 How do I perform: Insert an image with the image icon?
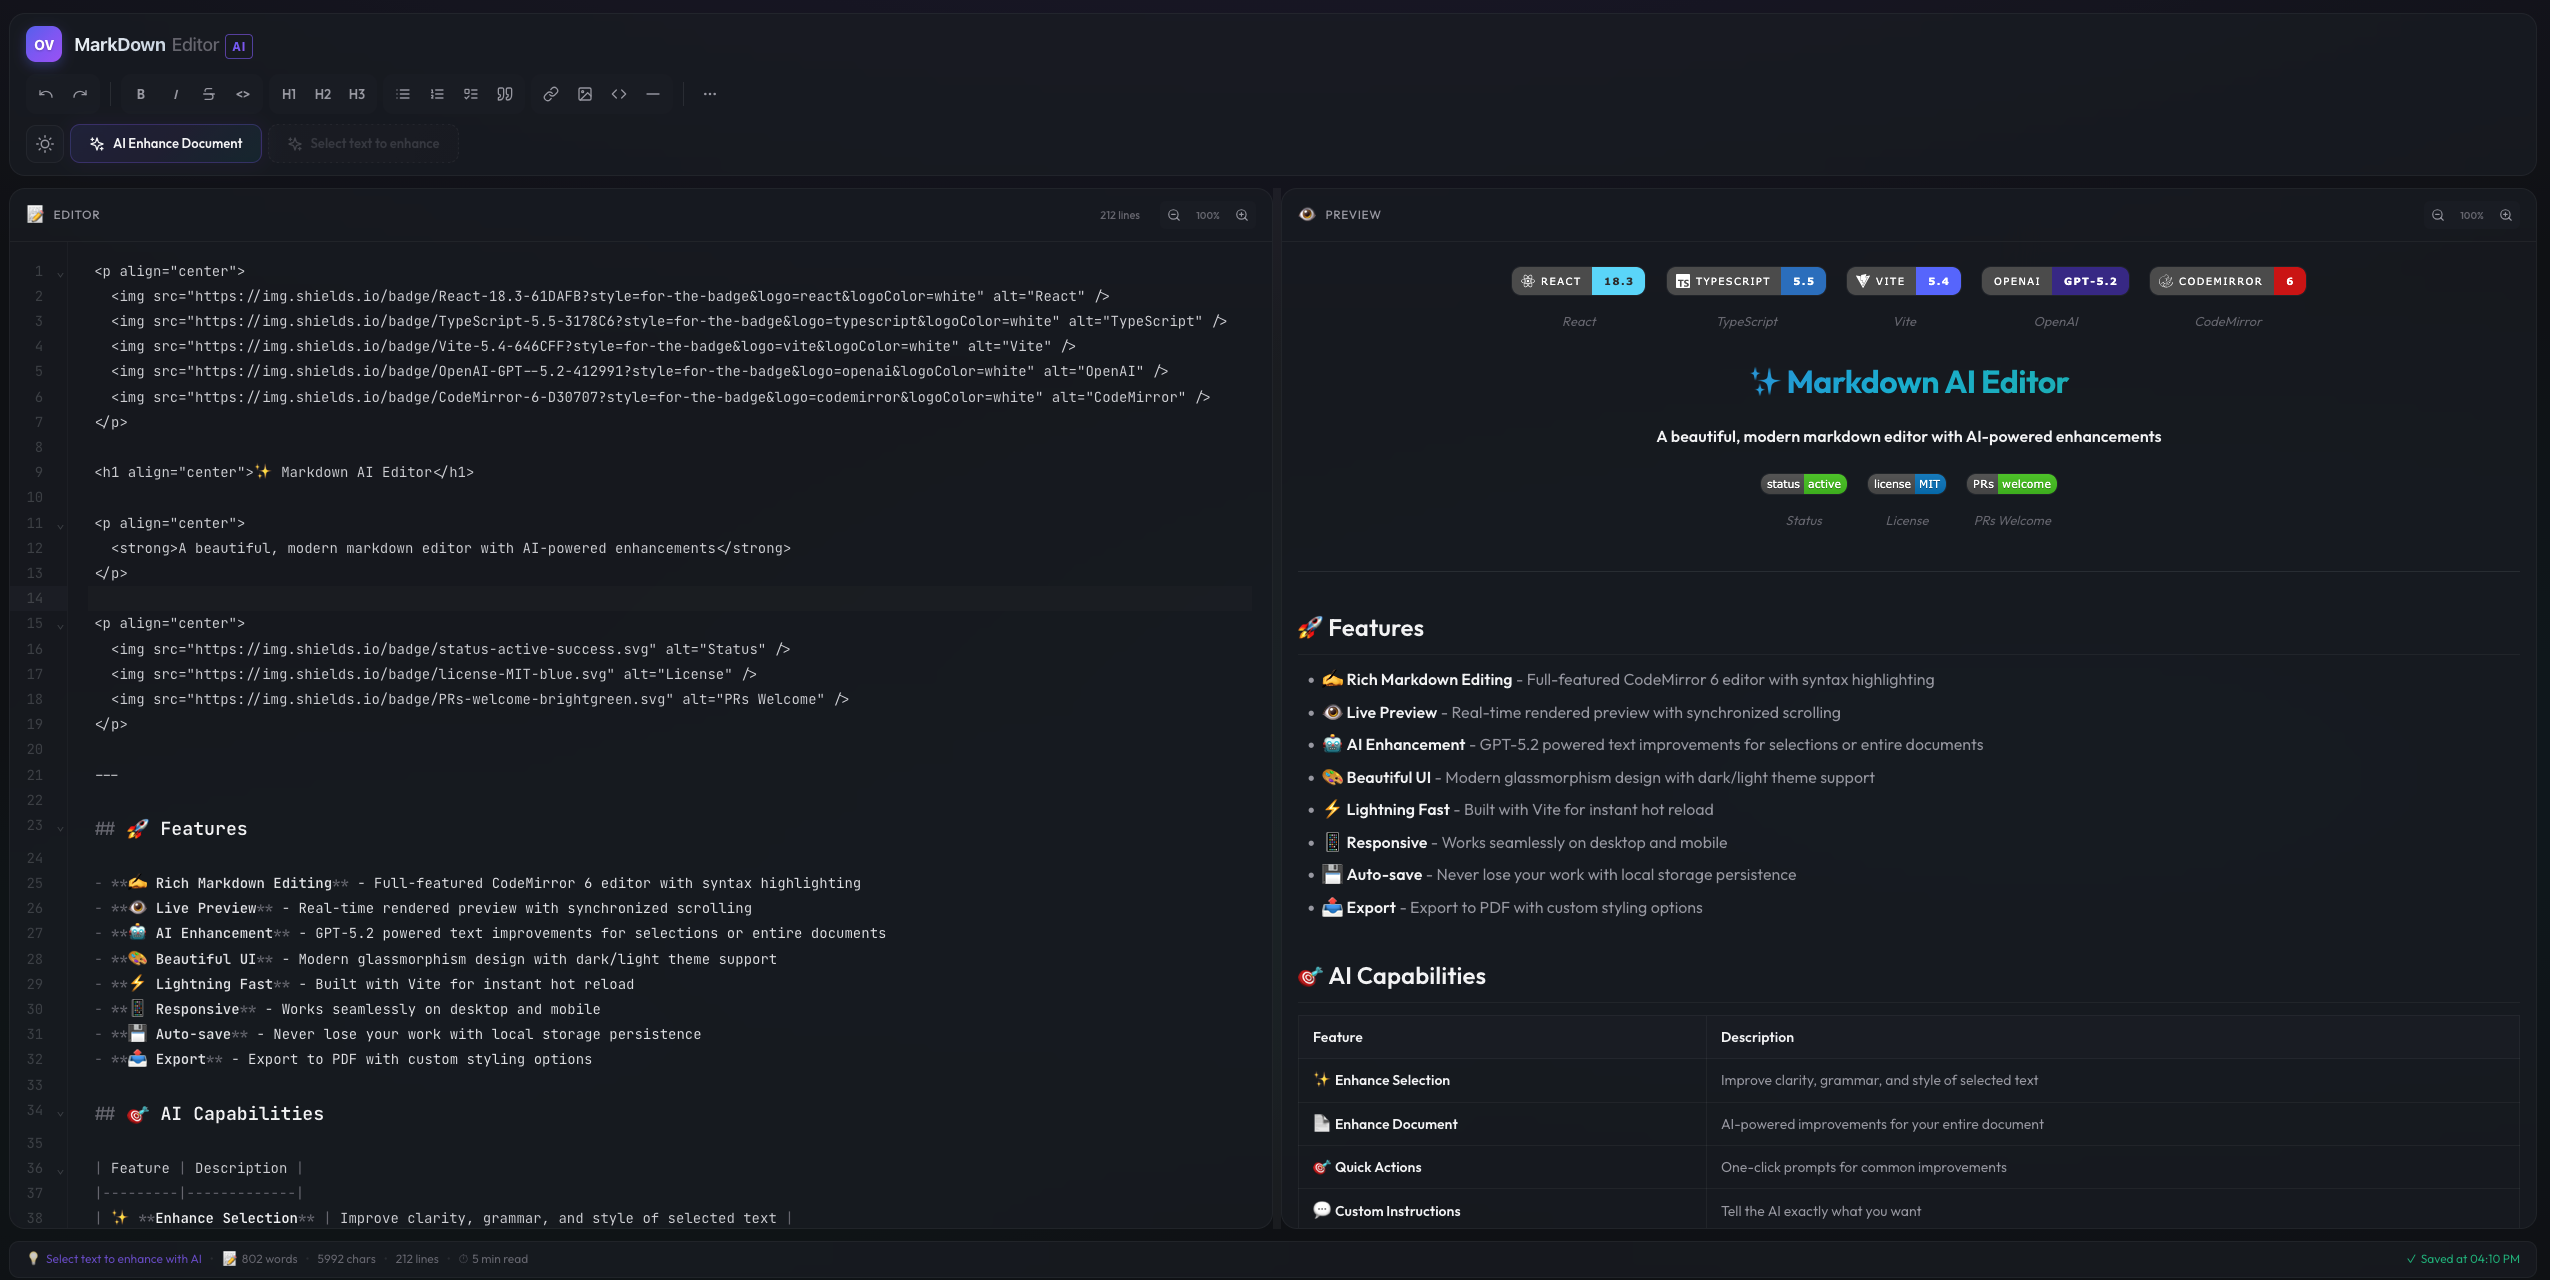[x=585, y=94]
